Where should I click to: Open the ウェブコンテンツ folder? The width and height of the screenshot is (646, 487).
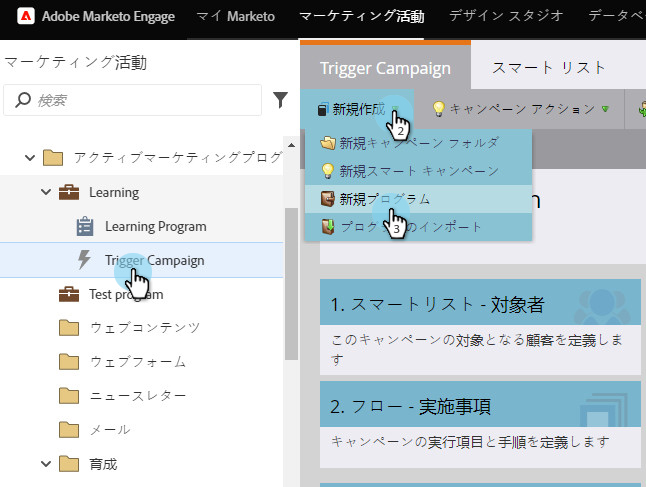(x=145, y=328)
